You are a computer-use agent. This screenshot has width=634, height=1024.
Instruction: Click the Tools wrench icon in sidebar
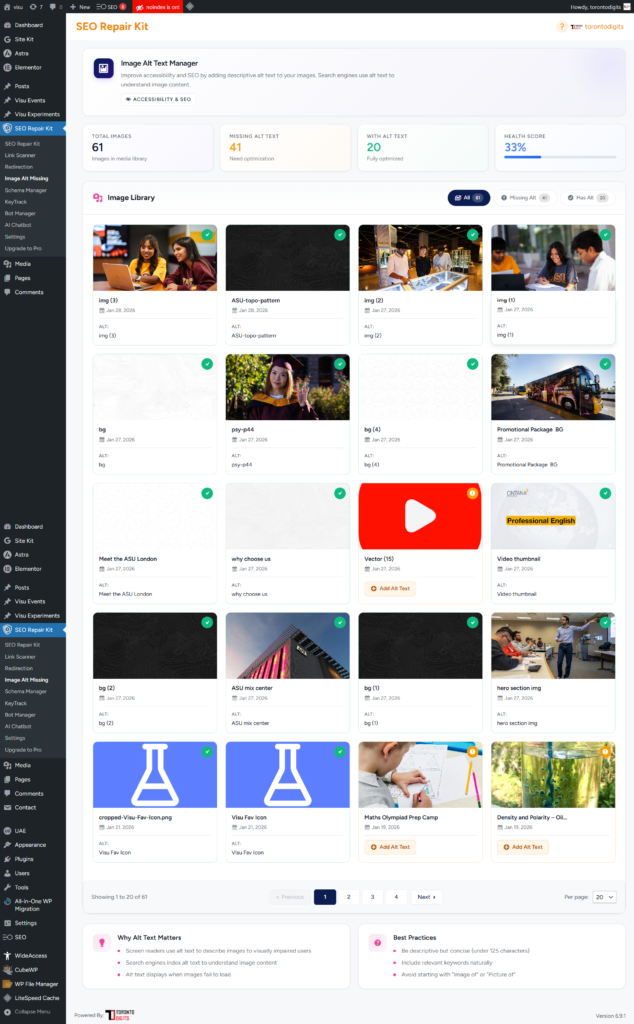tap(7, 887)
